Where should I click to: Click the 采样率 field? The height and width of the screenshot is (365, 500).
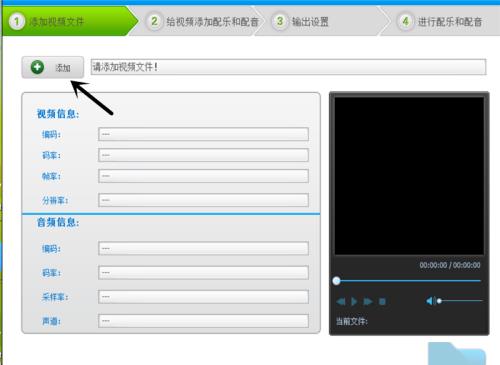(203, 297)
